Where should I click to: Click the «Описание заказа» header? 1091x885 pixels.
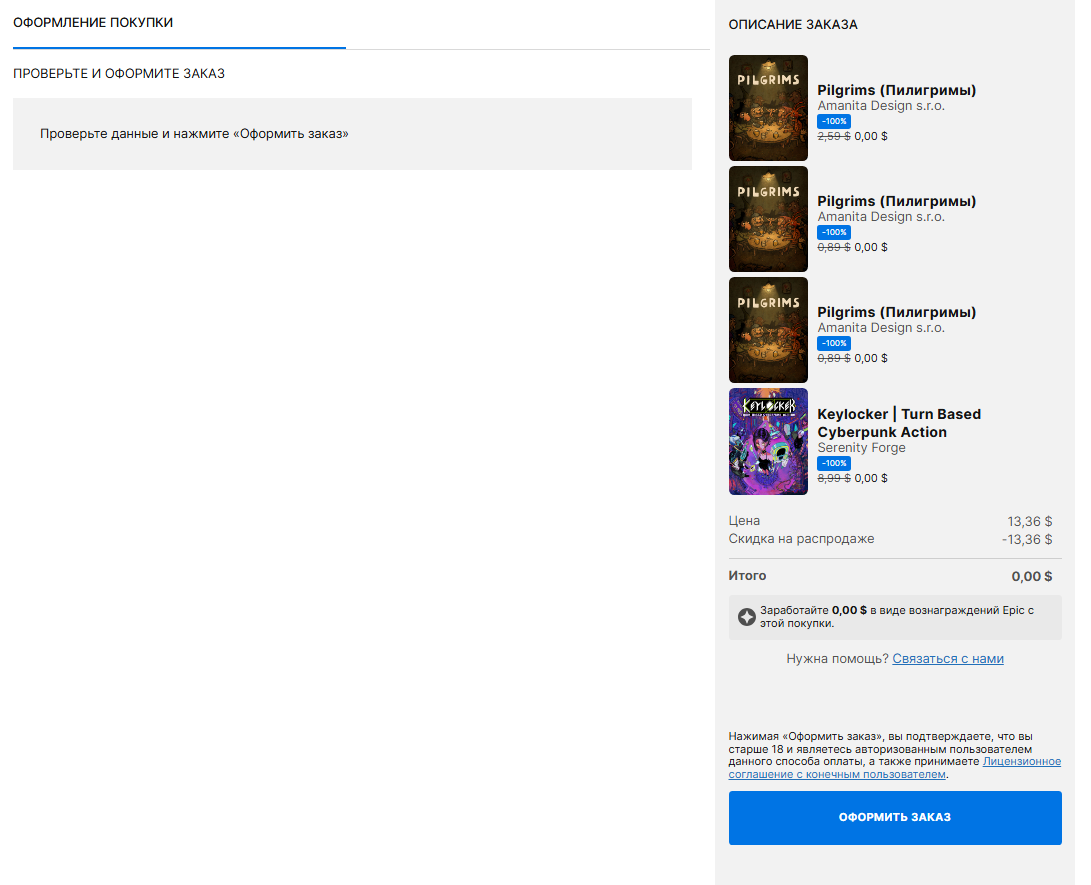(x=792, y=24)
